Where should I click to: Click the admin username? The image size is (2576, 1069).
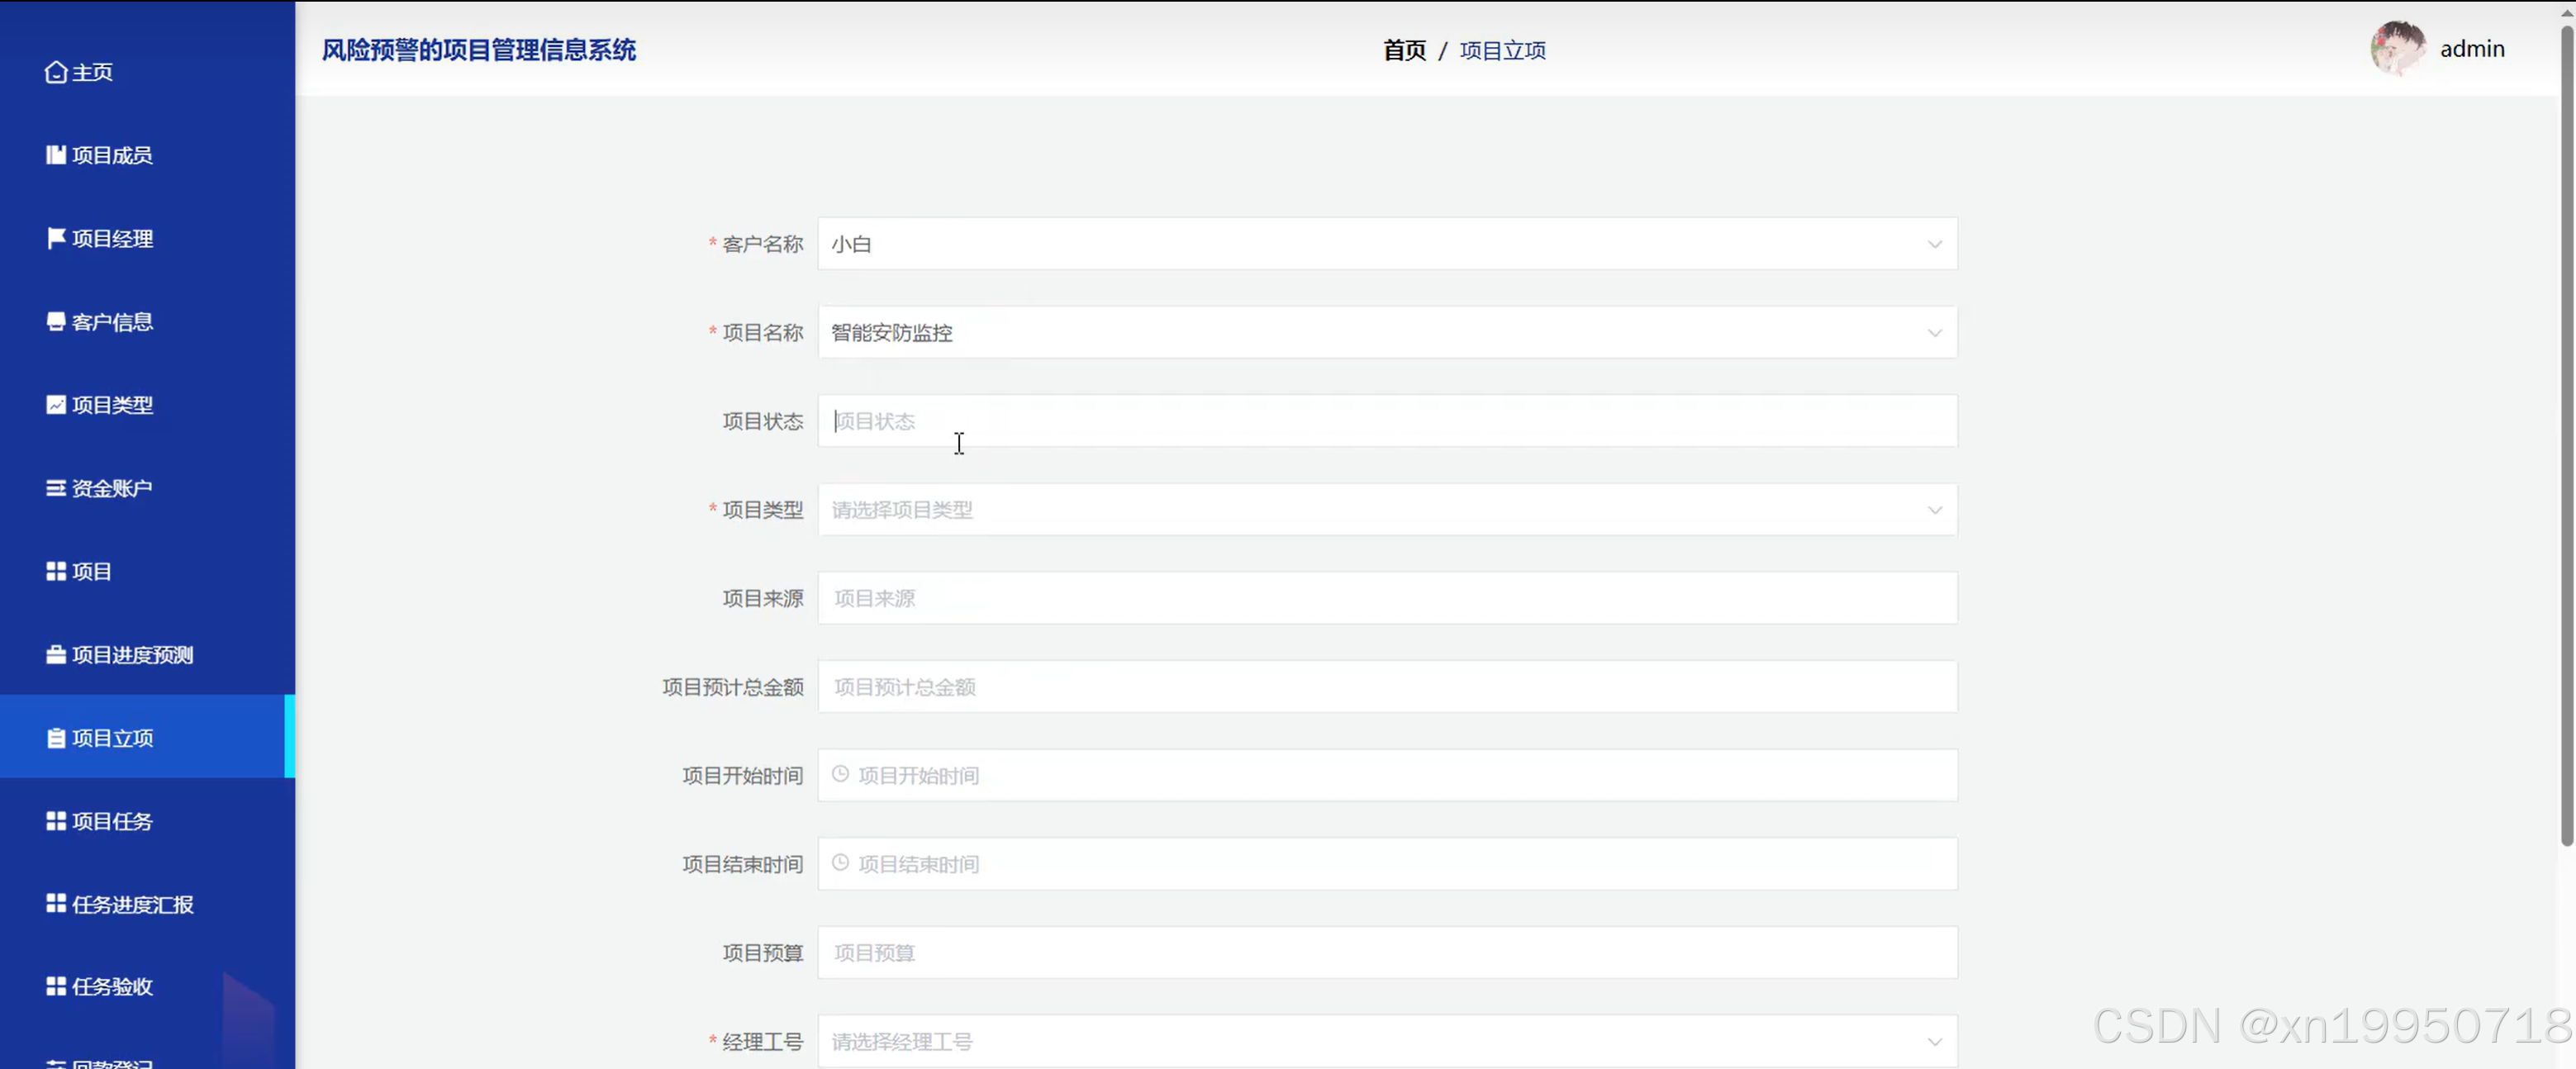pyautogui.click(x=2472, y=49)
